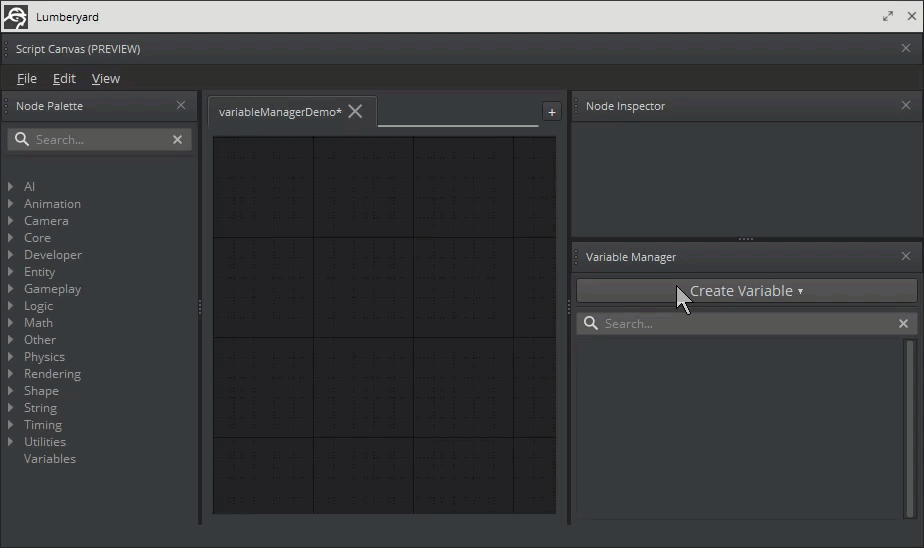Select the variableManagerDemo tab
This screenshot has width=924, height=548.
coord(280,112)
